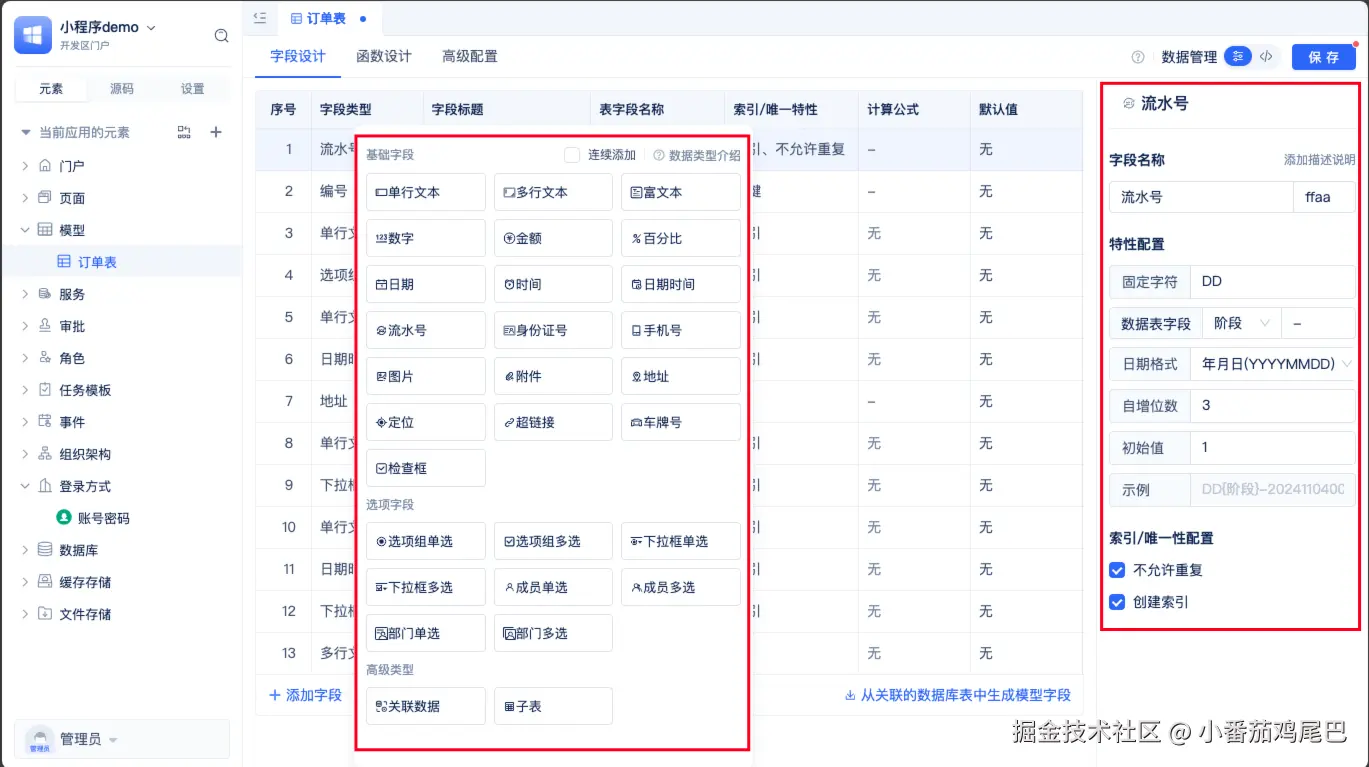The image size is (1369, 767).
Task: Choose the 部门多选 field type
Action: click(x=553, y=633)
